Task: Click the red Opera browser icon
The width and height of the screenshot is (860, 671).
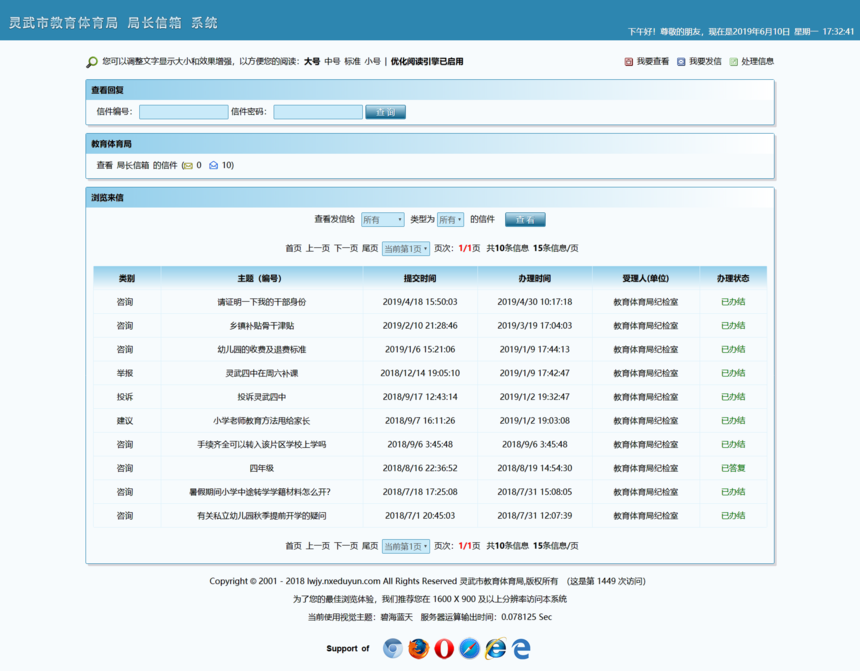Action: pyautogui.click(x=444, y=649)
